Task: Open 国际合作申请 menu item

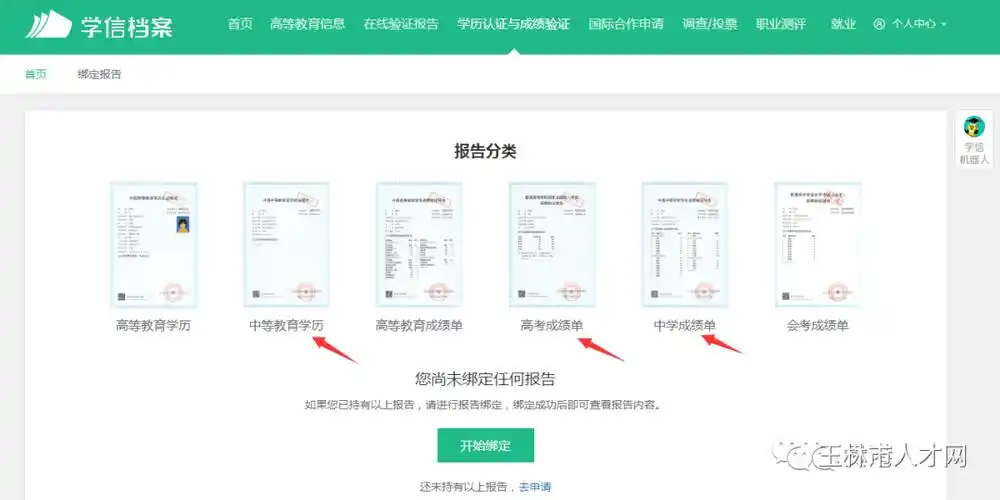Action: [x=626, y=24]
